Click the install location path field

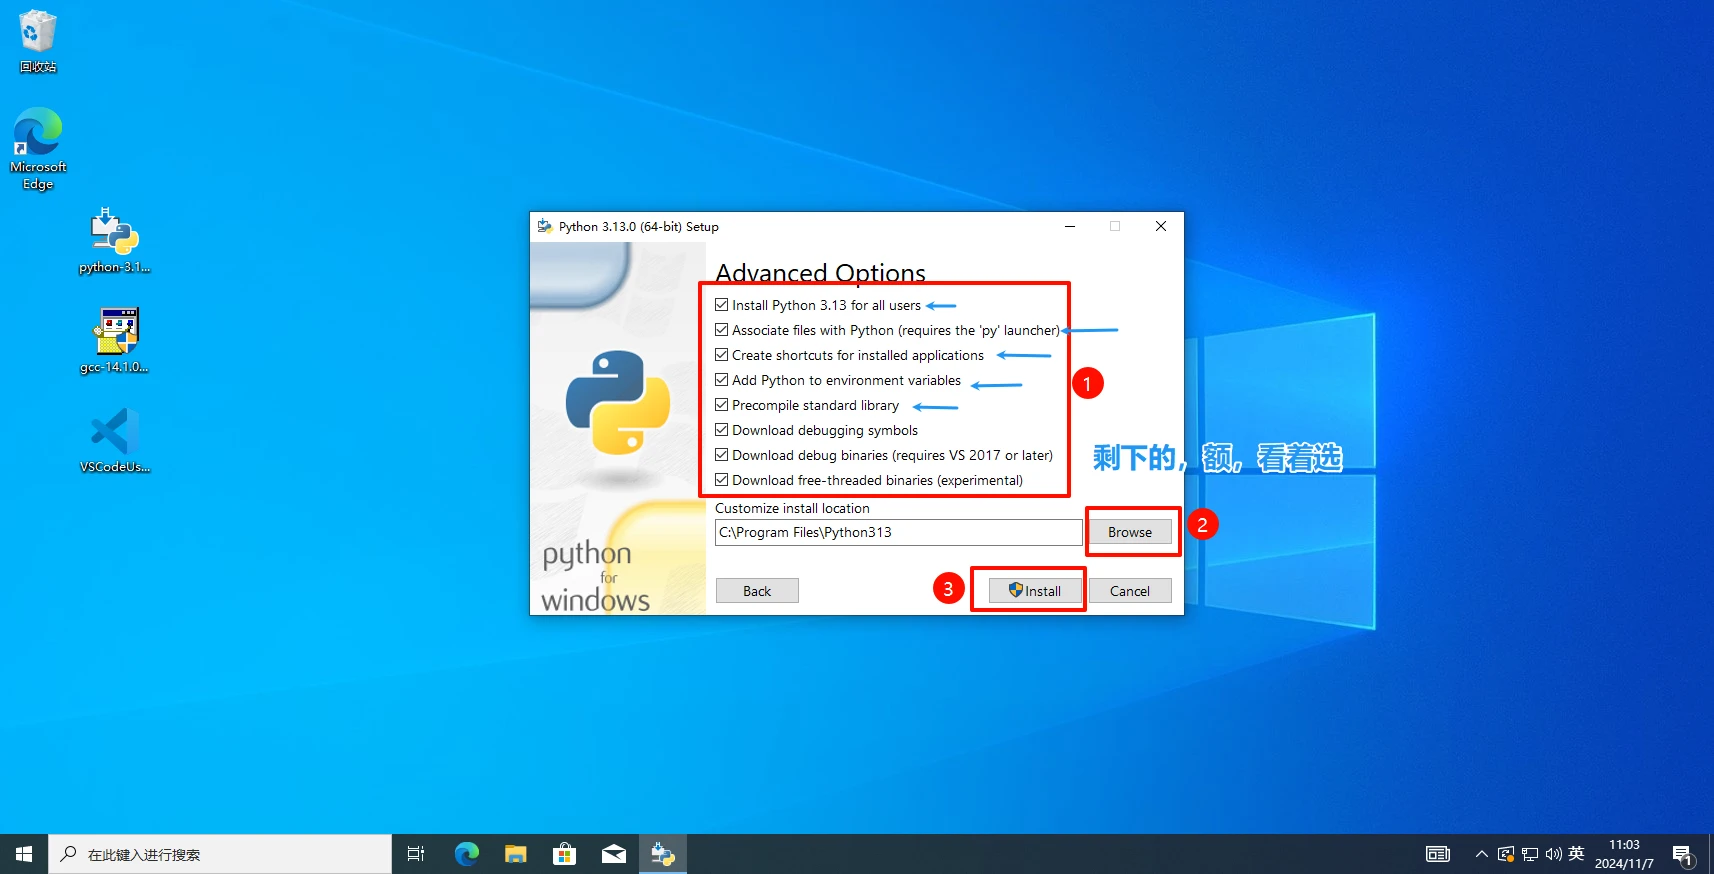[x=898, y=532]
